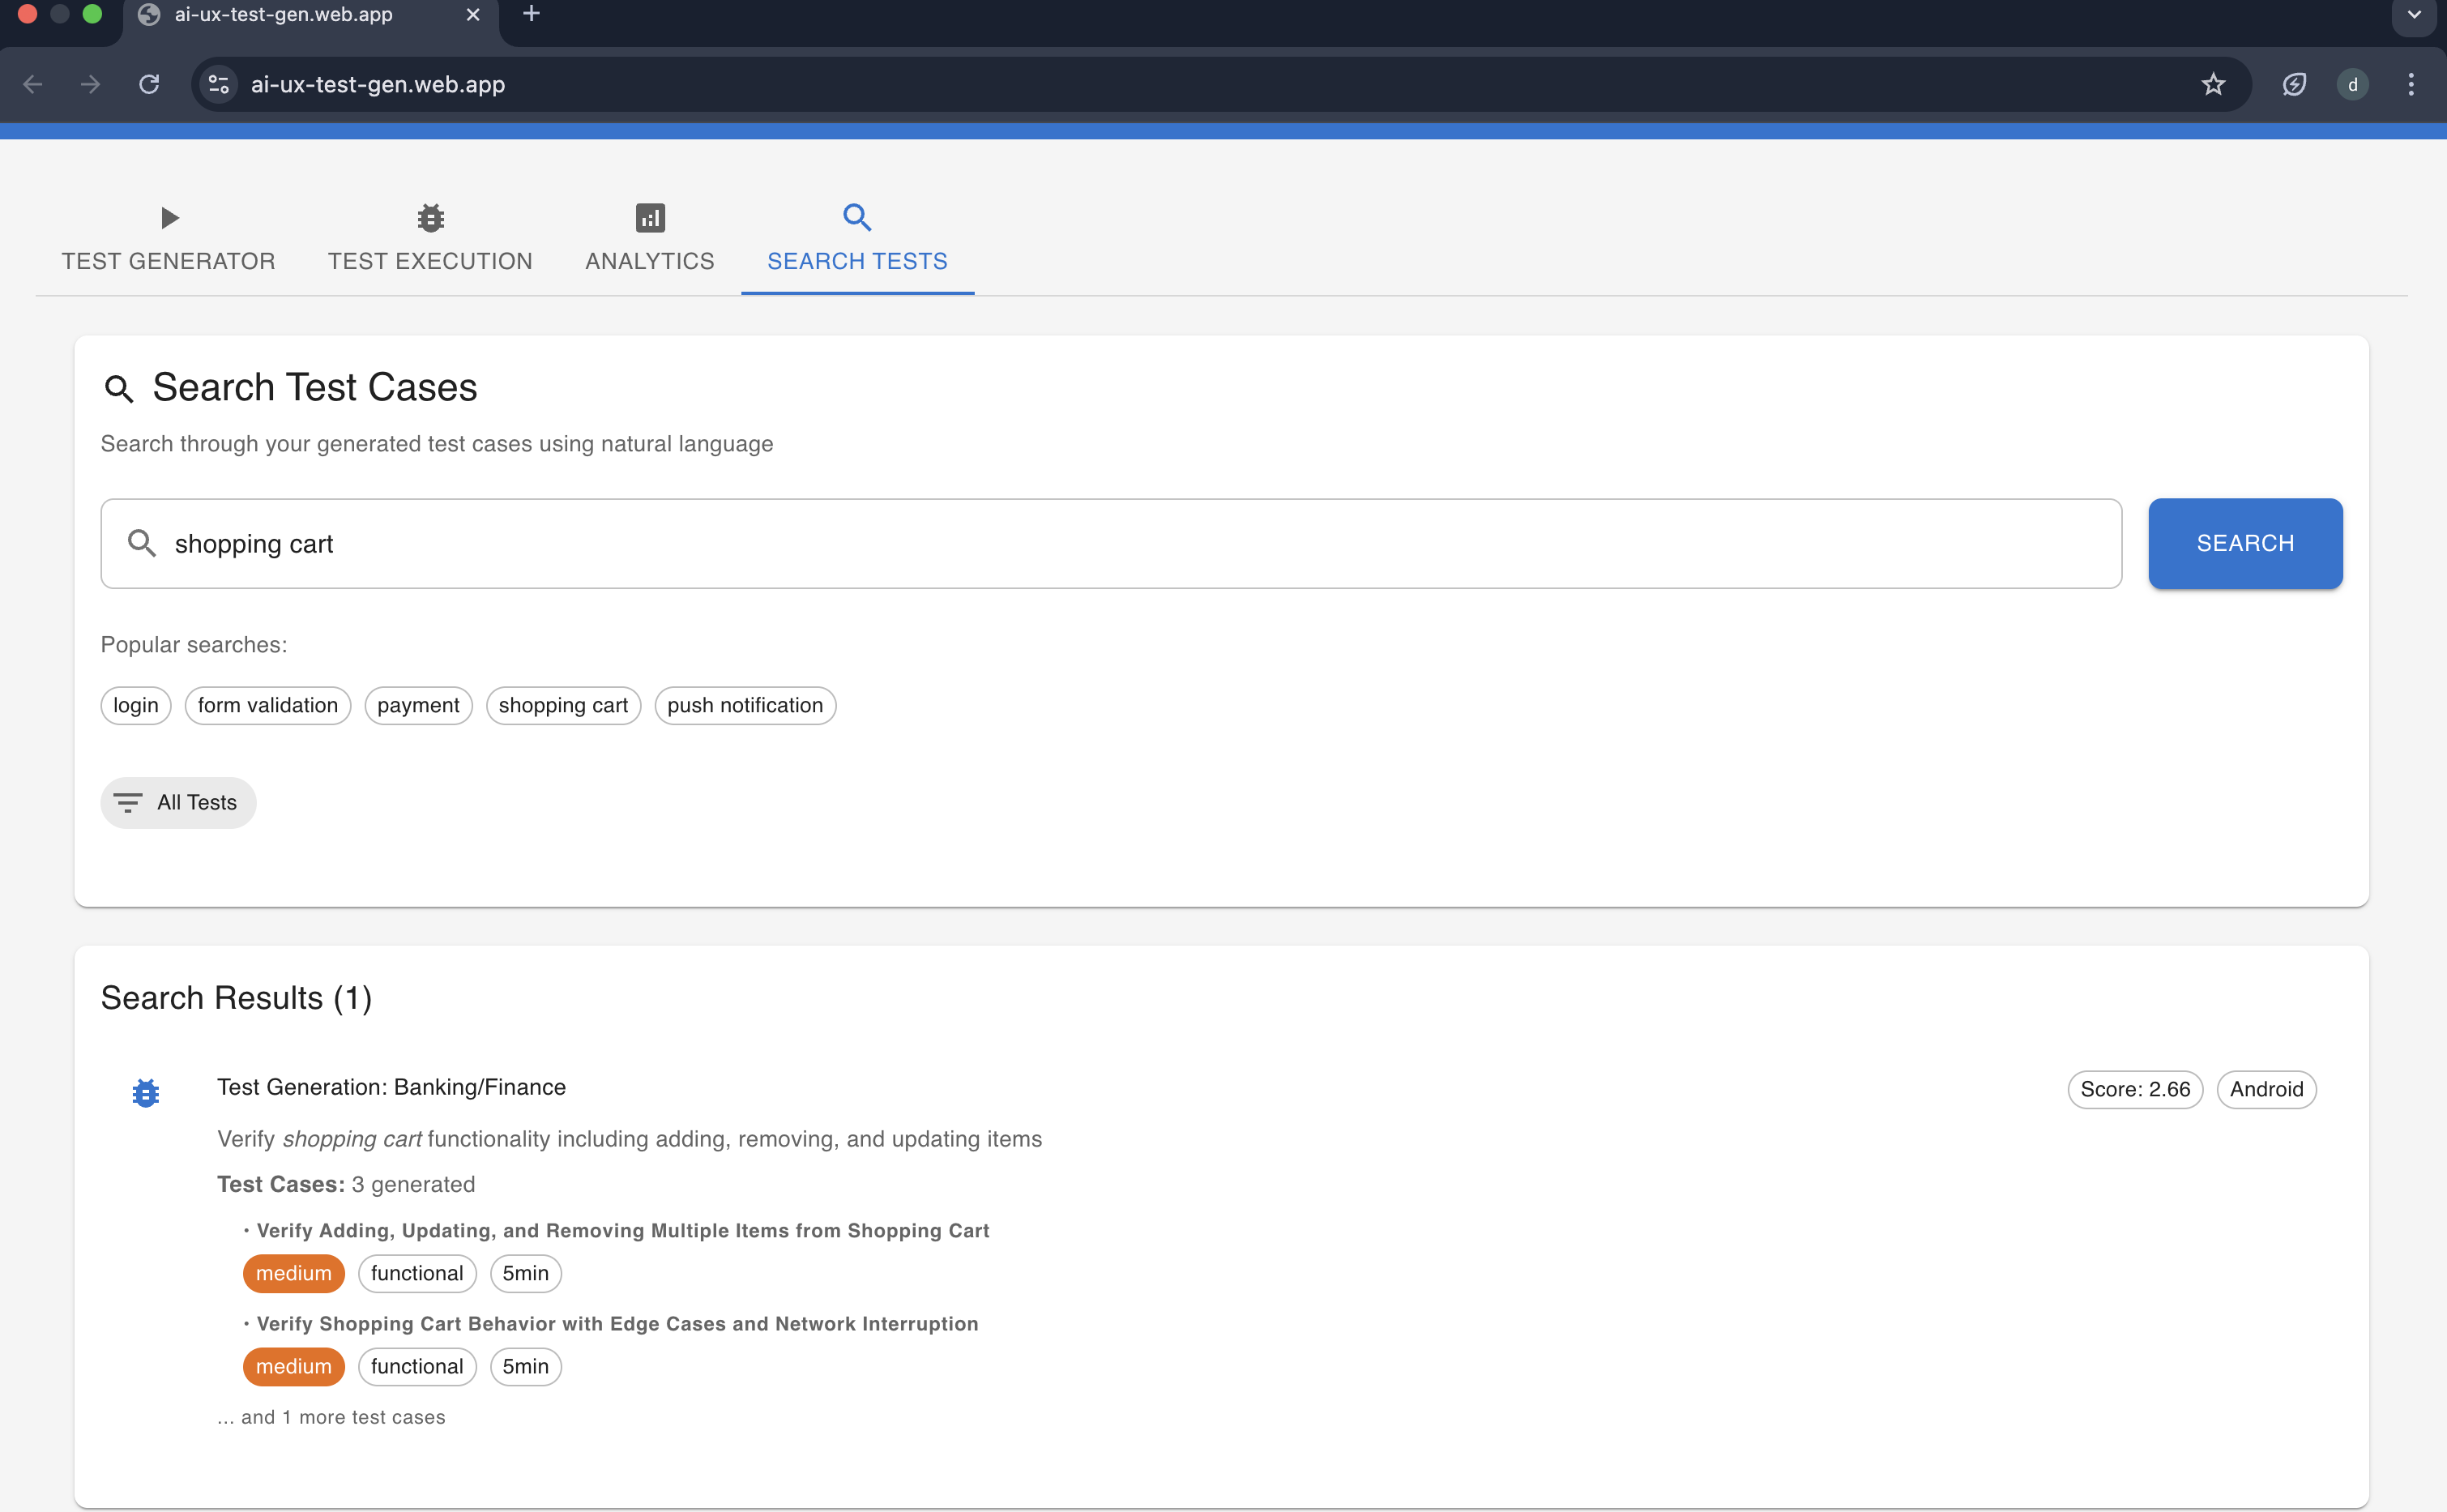Viewport: 2447px width, 1512px height.
Task: Click the Search Tests magnifier icon
Action: (x=857, y=217)
